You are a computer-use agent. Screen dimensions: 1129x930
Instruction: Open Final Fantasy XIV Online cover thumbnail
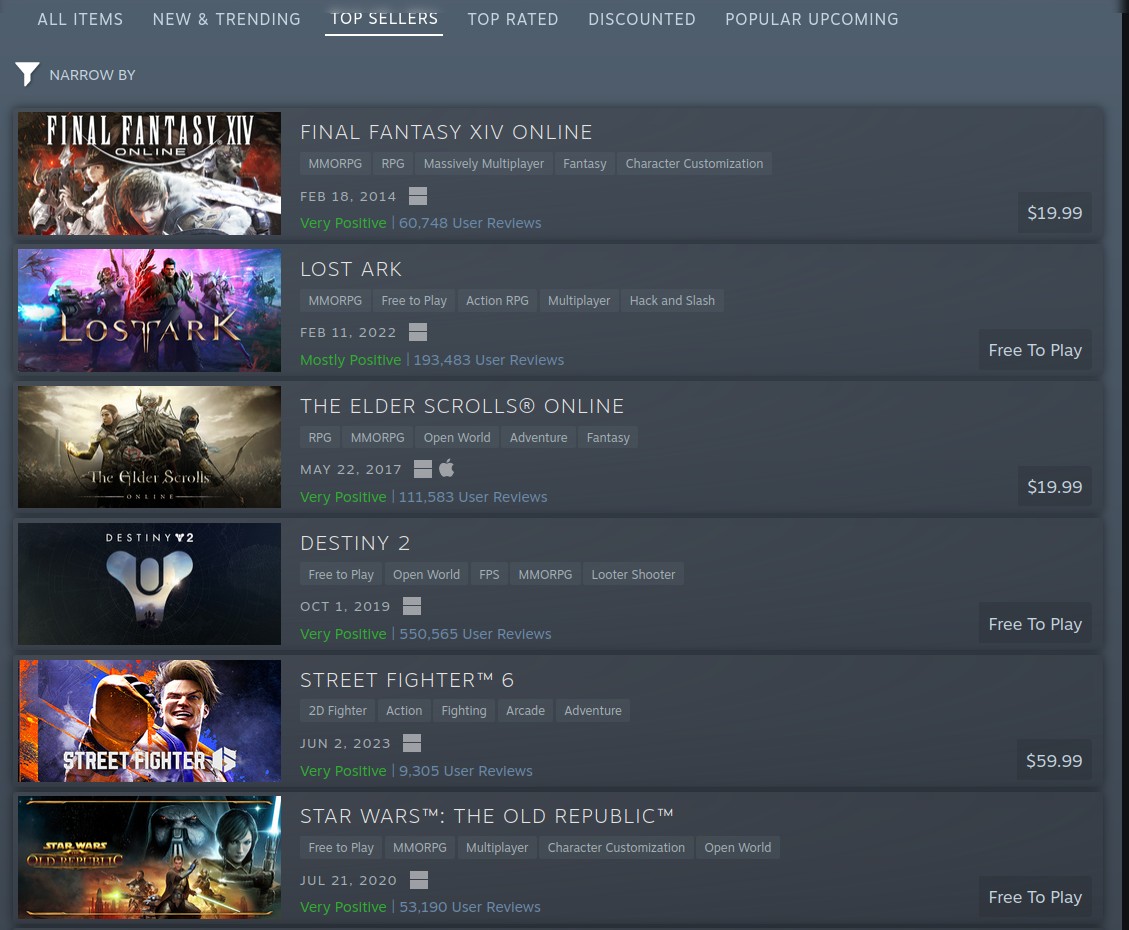[149, 173]
